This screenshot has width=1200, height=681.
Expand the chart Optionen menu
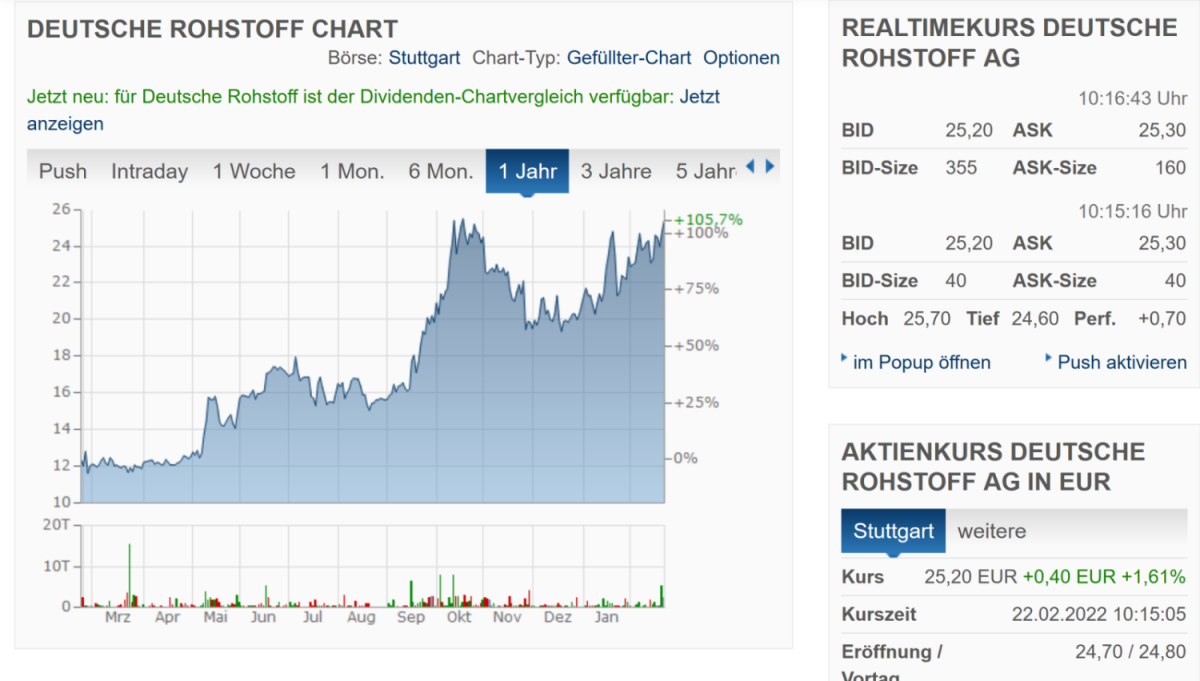click(741, 58)
